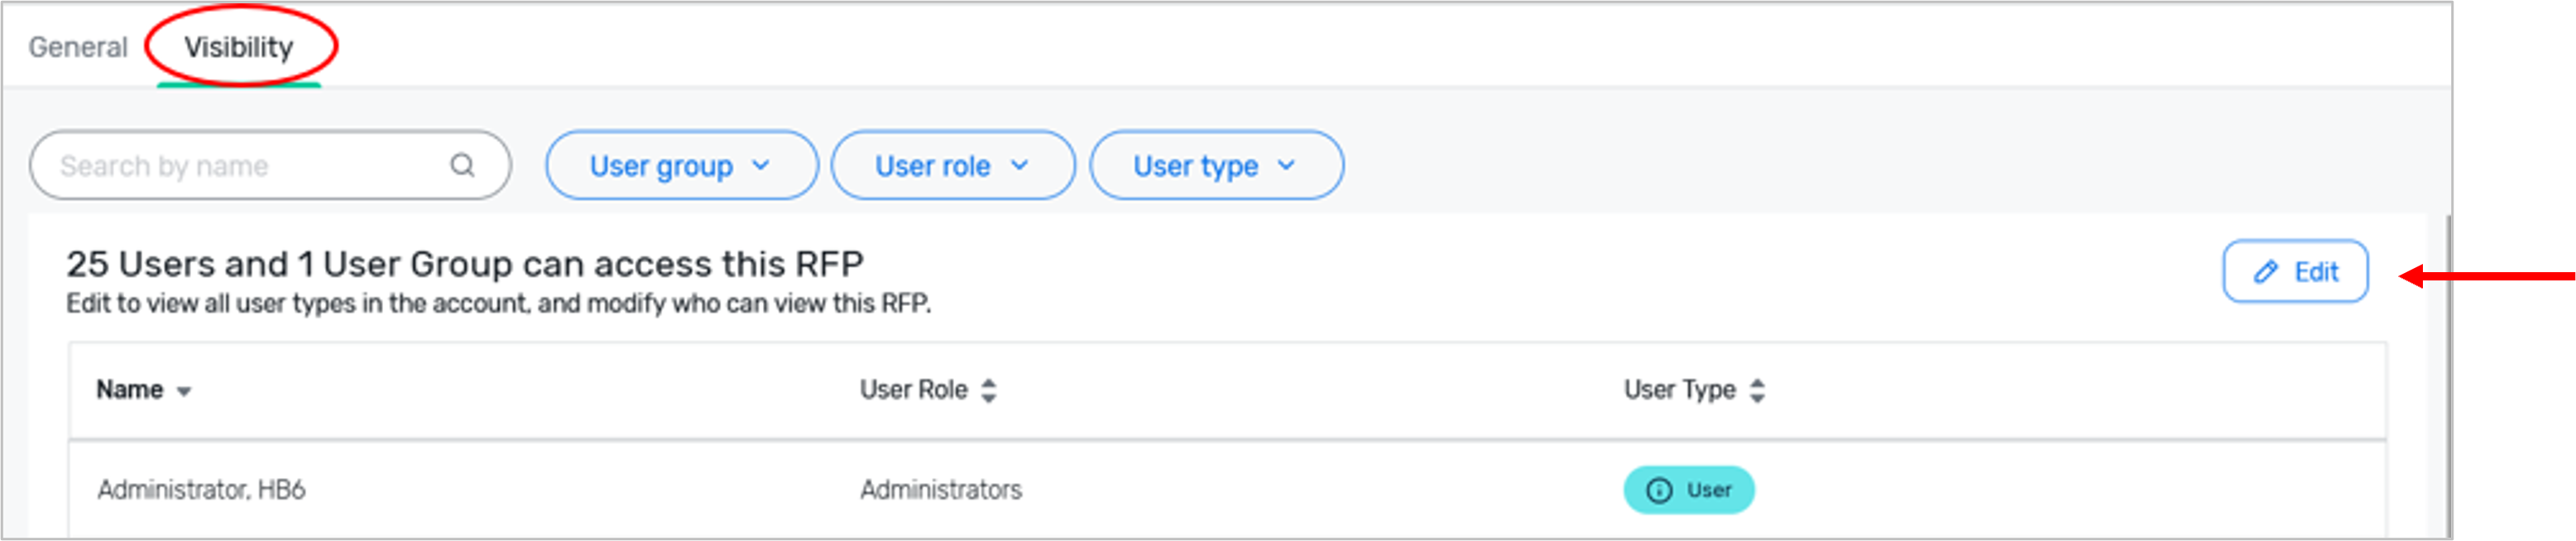Open the User type filter dropdown
The width and height of the screenshot is (2576, 541).
pos(1215,165)
